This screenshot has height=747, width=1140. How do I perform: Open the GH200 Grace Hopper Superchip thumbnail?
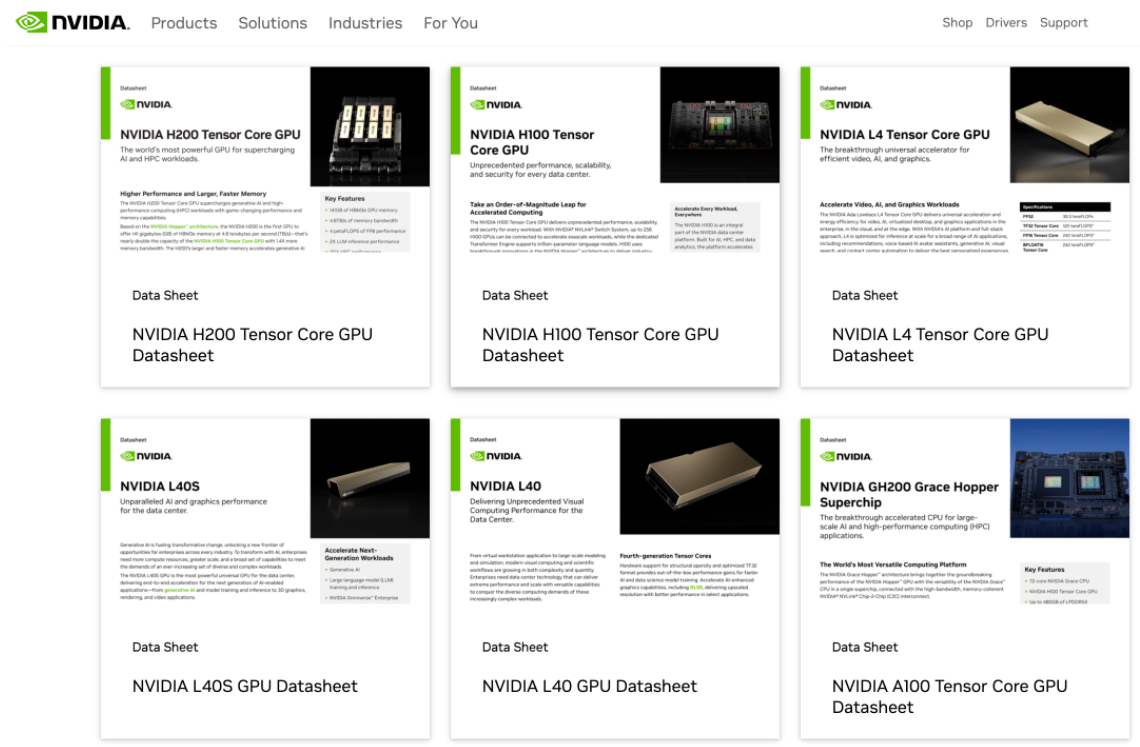point(965,512)
